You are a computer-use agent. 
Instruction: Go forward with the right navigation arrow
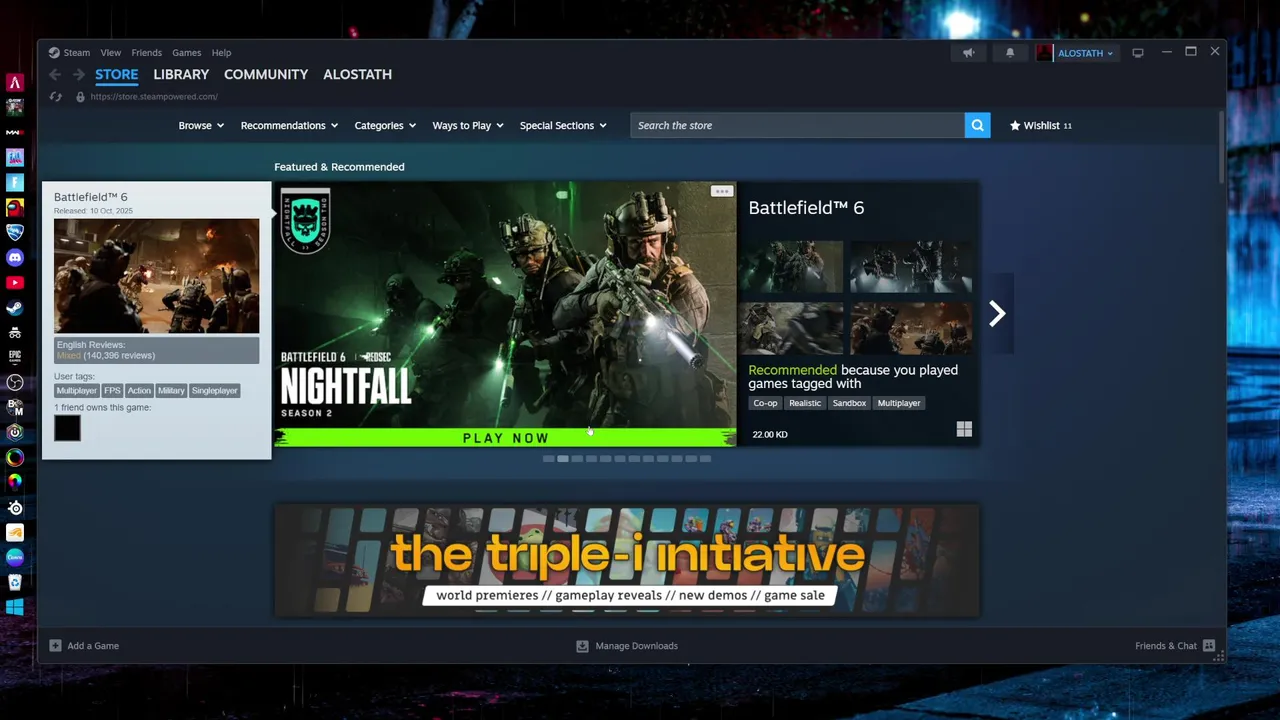[78, 75]
